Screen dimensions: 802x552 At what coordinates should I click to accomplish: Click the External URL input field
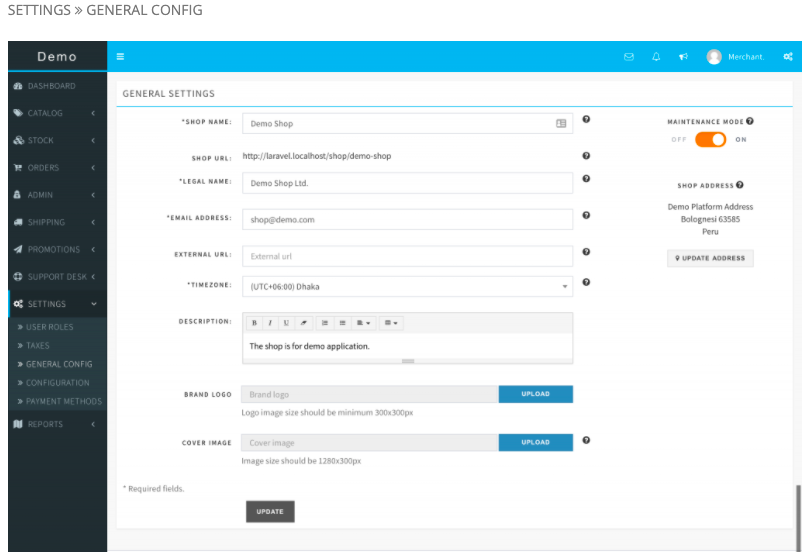[x=407, y=256]
